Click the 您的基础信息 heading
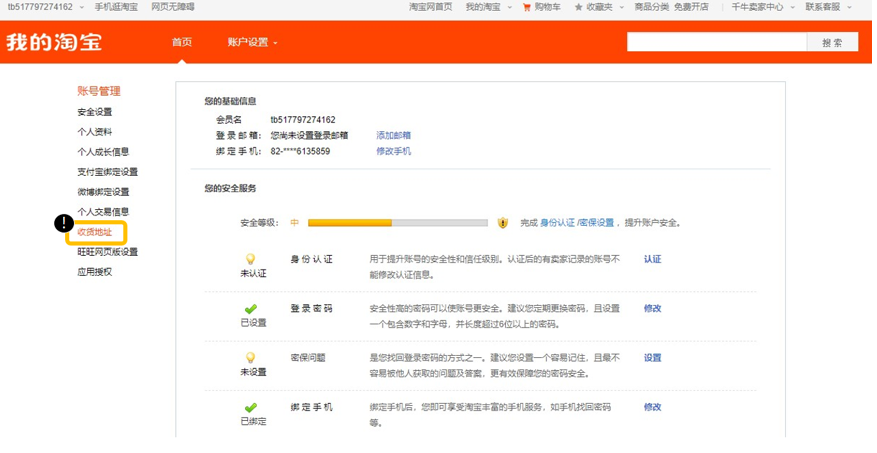877x453 pixels. tap(230, 101)
